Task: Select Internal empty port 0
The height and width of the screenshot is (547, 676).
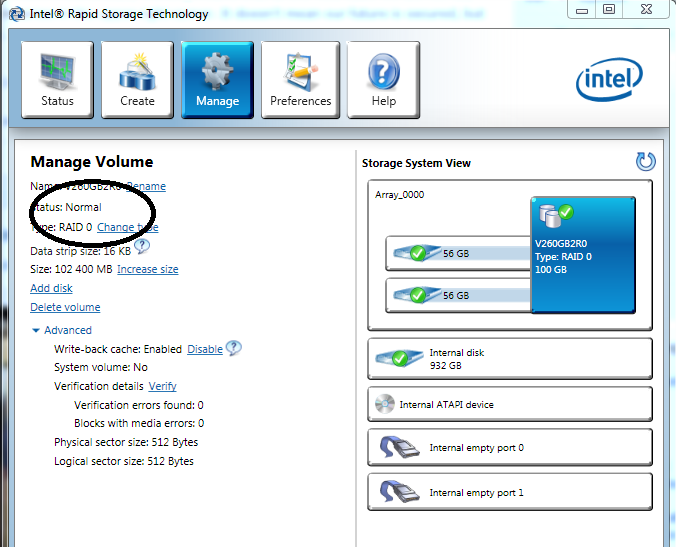Action: click(x=510, y=447)
